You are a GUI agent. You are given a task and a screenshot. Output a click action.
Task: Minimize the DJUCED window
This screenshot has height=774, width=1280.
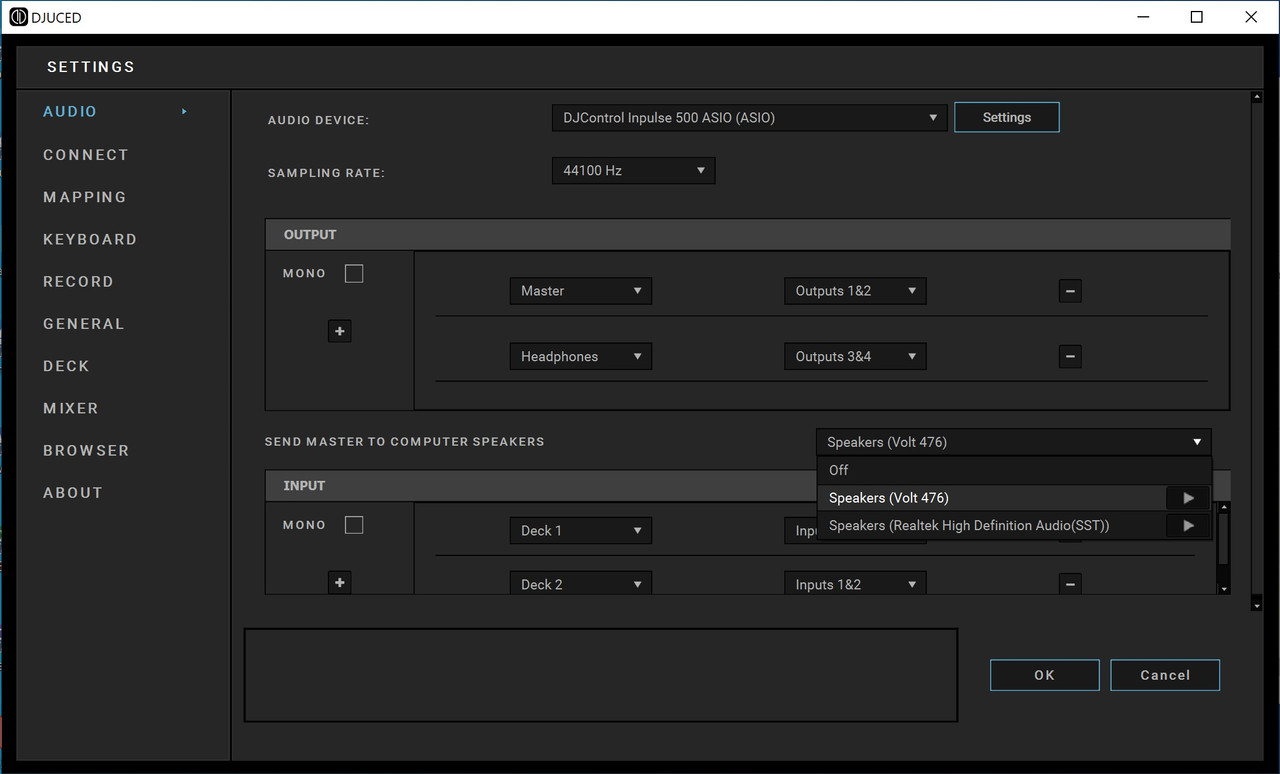pos(1143,17)
